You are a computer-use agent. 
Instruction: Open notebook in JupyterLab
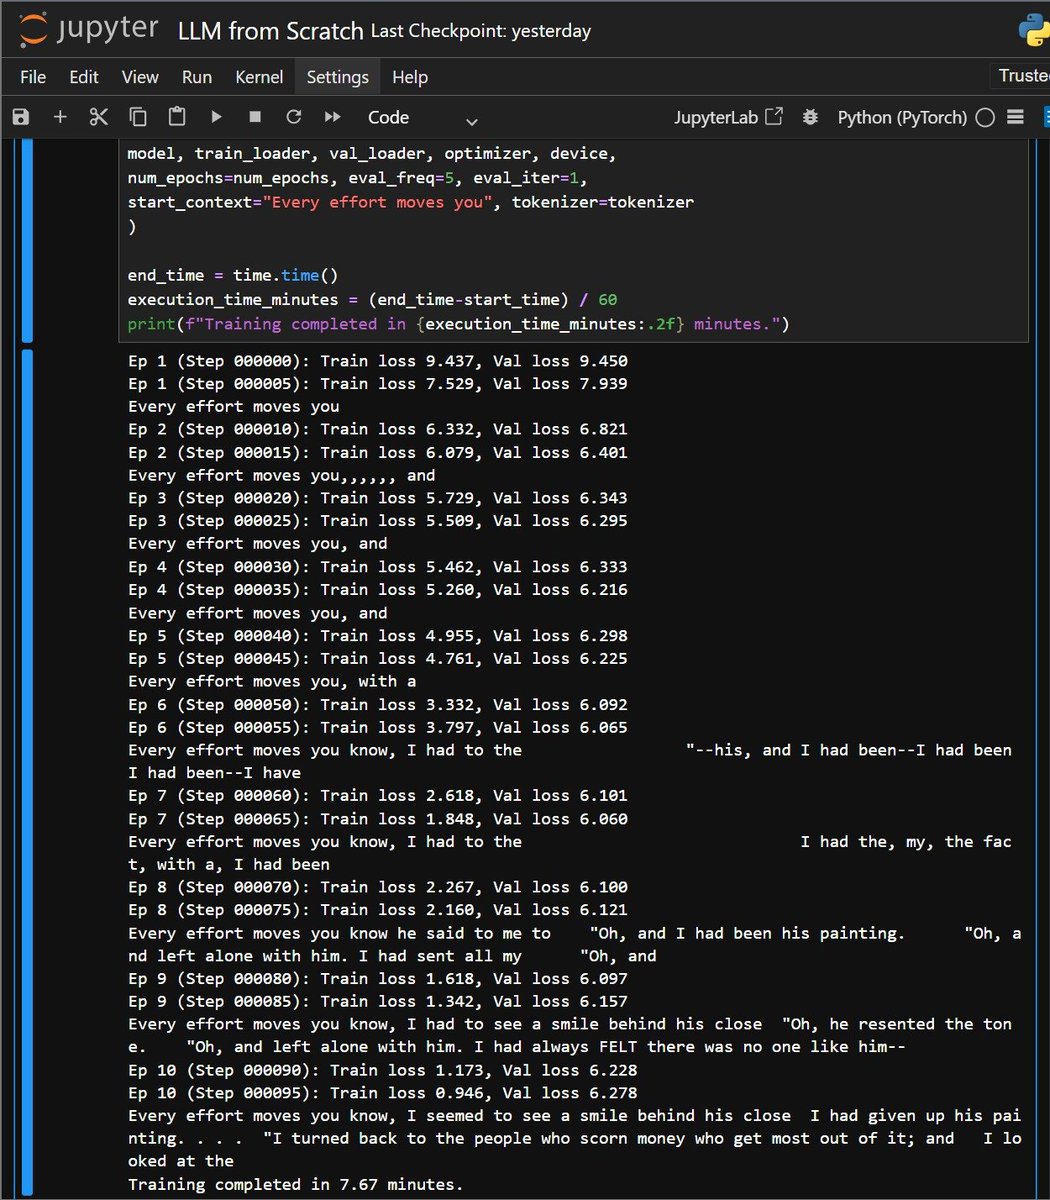(728, 117)
